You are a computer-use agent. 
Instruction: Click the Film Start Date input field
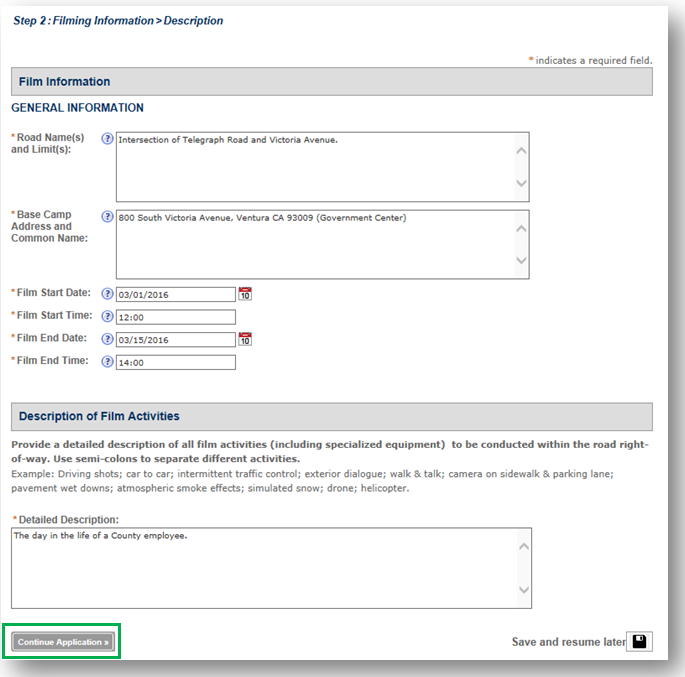pyautogui.click(x=175, y=294)
